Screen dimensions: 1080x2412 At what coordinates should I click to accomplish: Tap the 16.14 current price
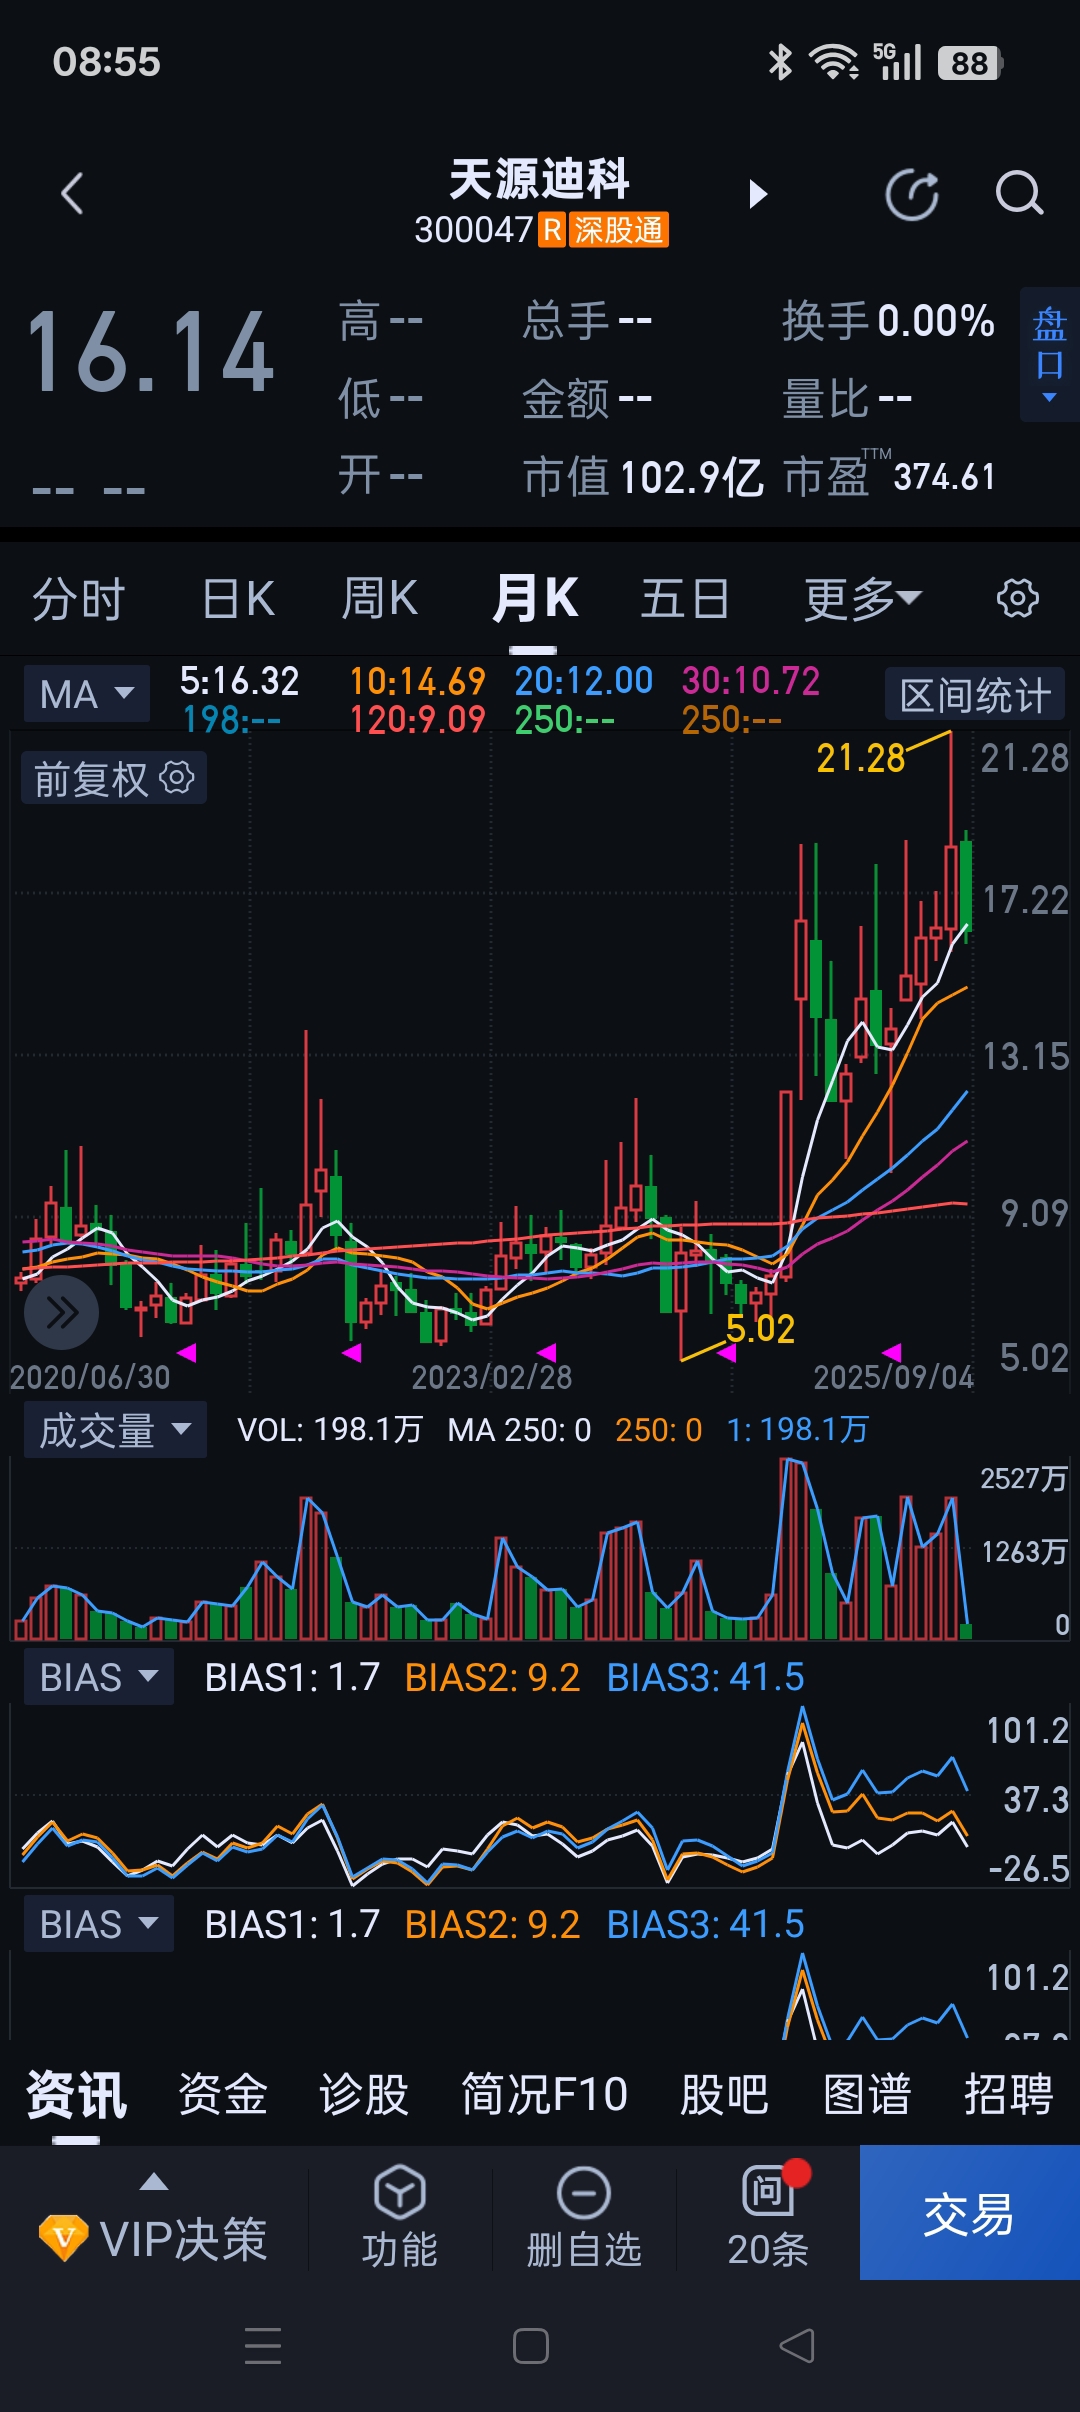pos(150,353)
